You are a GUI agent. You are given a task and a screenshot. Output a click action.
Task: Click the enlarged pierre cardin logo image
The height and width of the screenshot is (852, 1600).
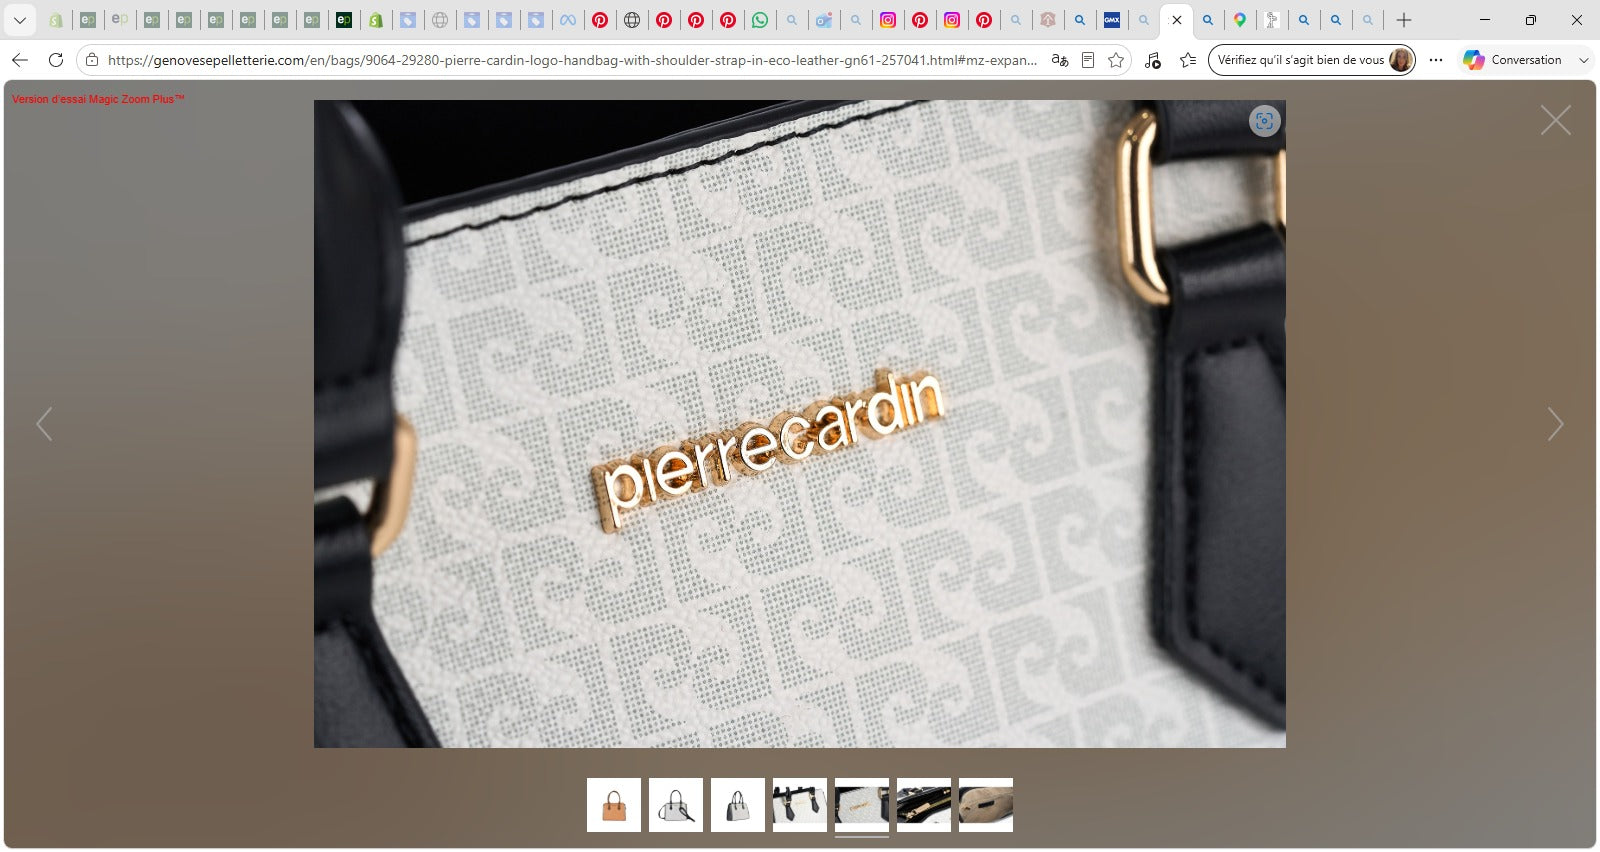(x=800, y=424)
